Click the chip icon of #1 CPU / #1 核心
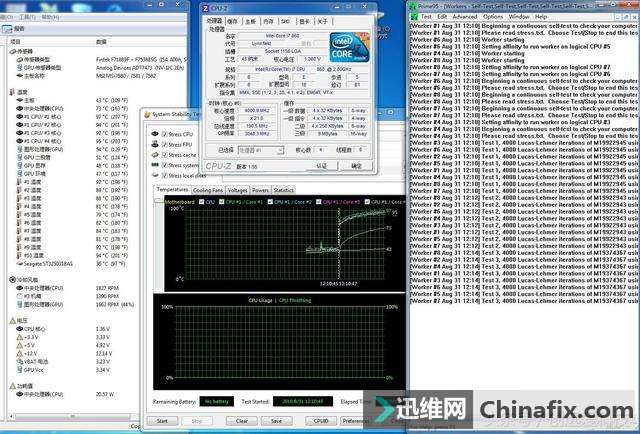This screenshot has height=434, width=640. 20,117
